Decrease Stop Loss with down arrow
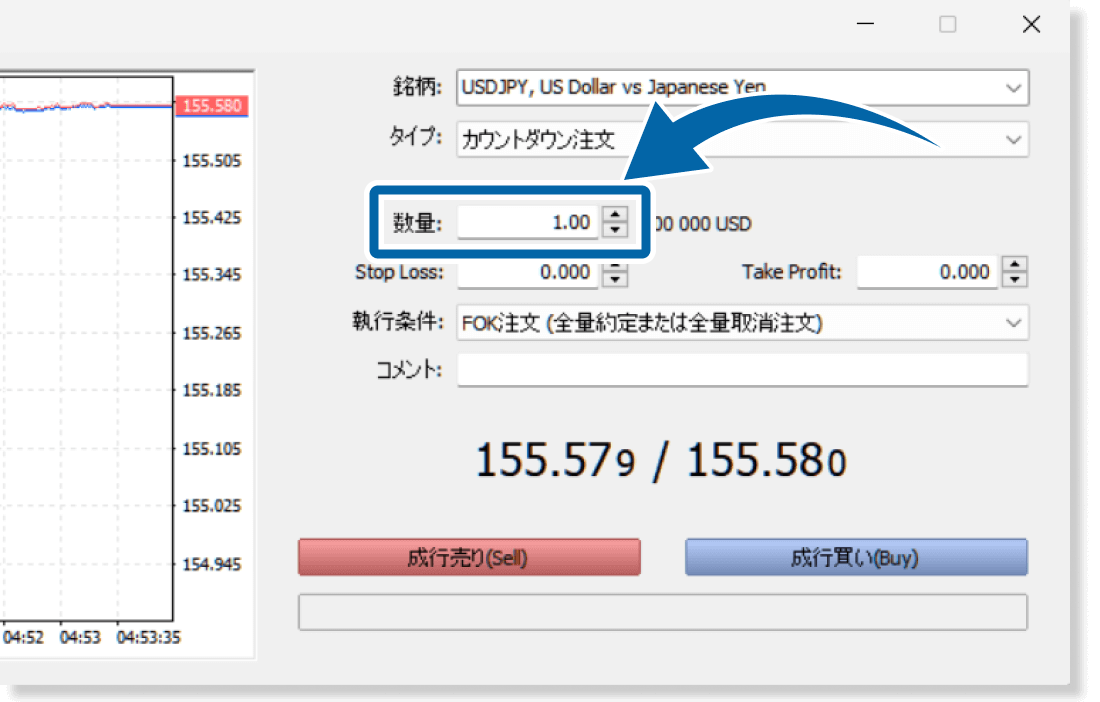 coord(615,280)
